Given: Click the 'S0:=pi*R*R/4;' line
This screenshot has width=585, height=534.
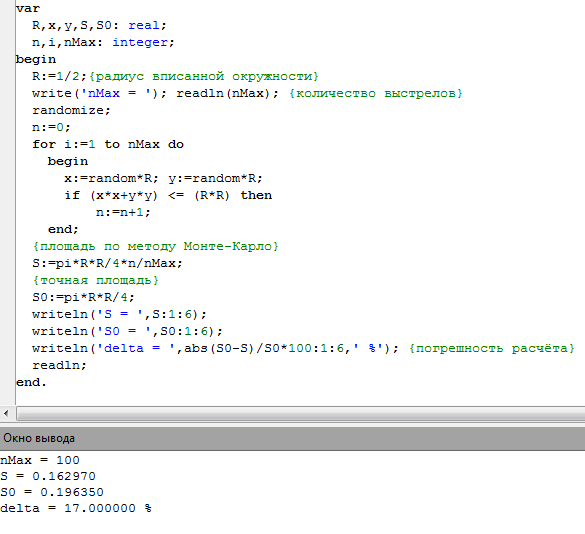Looking at the screenshot, I should pos(83,297).
